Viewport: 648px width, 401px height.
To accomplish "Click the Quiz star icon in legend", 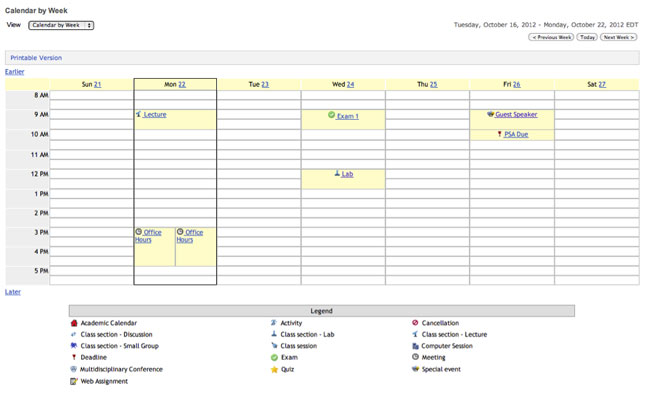I will point(274,370).
